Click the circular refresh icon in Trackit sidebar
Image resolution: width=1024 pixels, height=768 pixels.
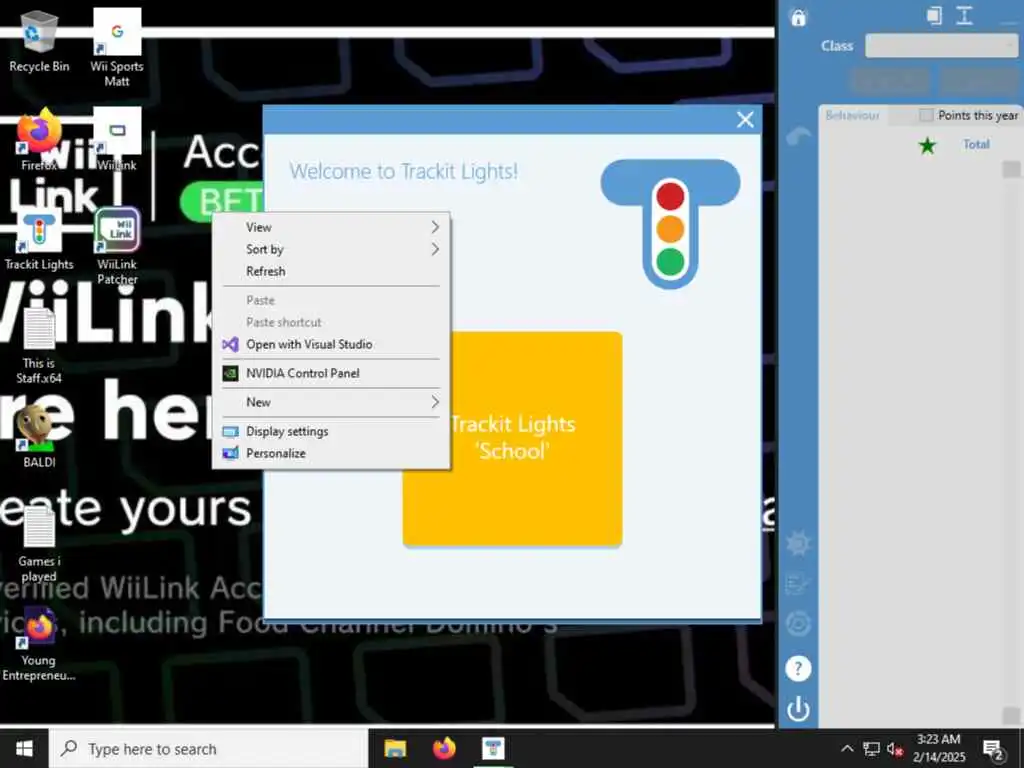pos(798,624)
